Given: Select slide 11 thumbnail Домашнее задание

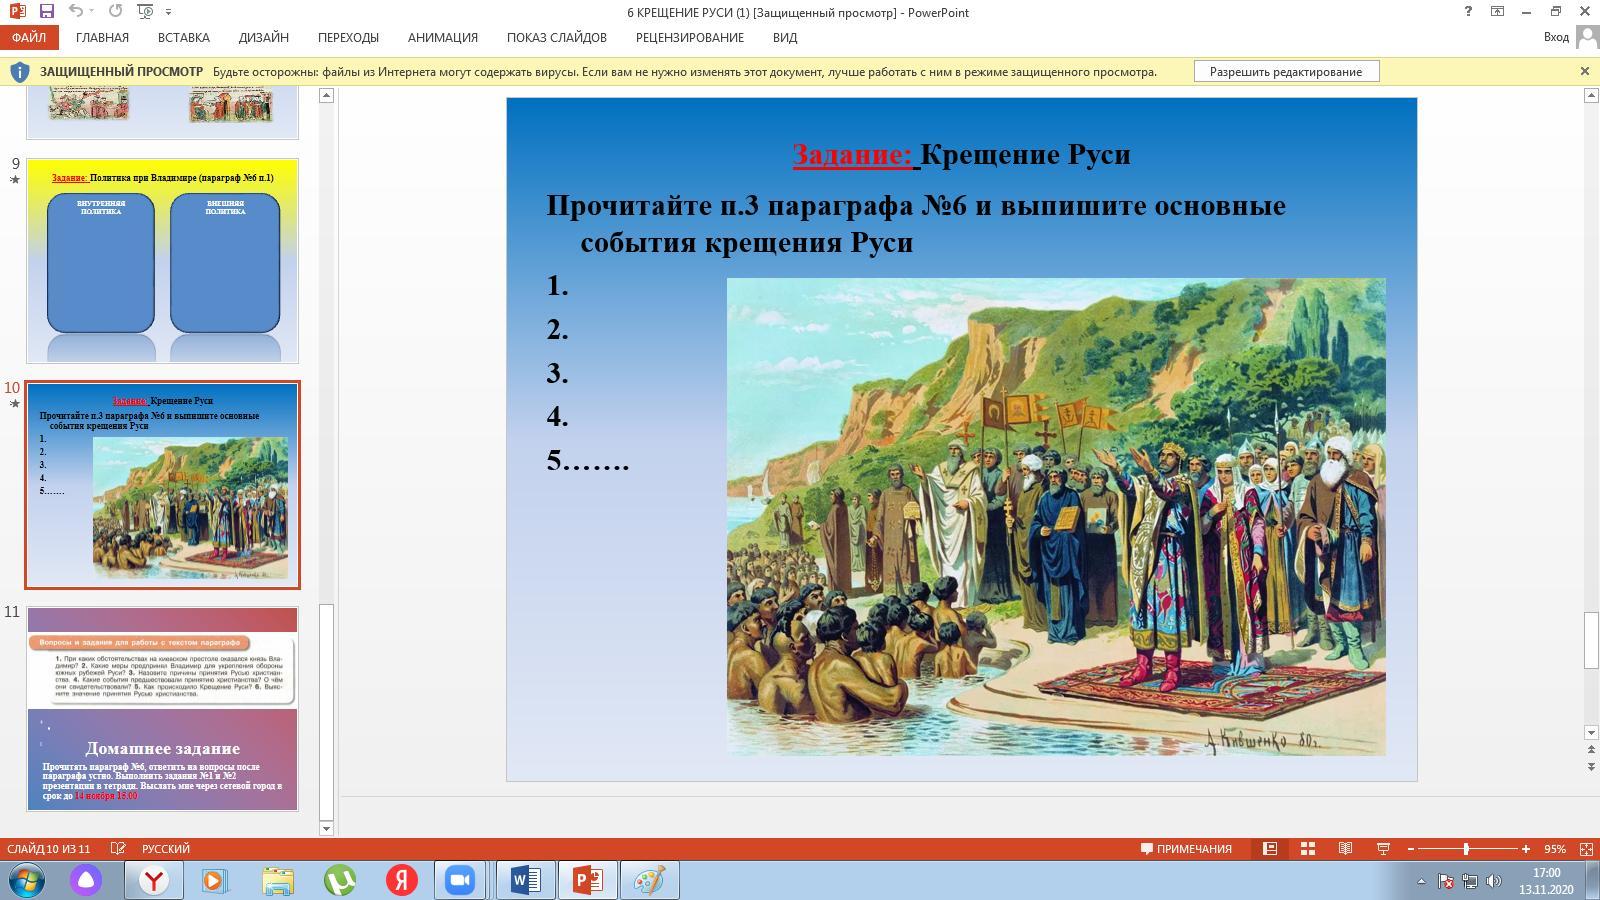Looking at the screenshot, I should point(162,708).
